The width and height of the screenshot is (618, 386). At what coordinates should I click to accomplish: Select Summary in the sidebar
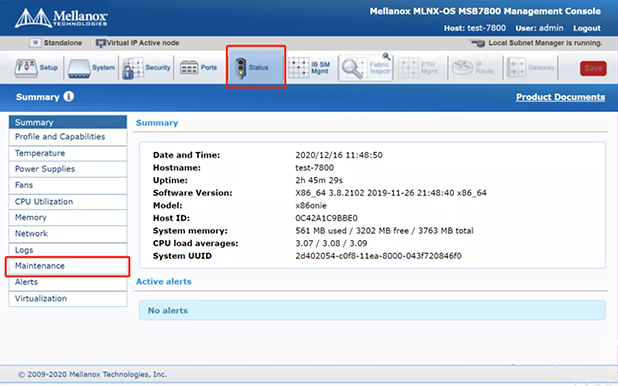coord(68,122)
